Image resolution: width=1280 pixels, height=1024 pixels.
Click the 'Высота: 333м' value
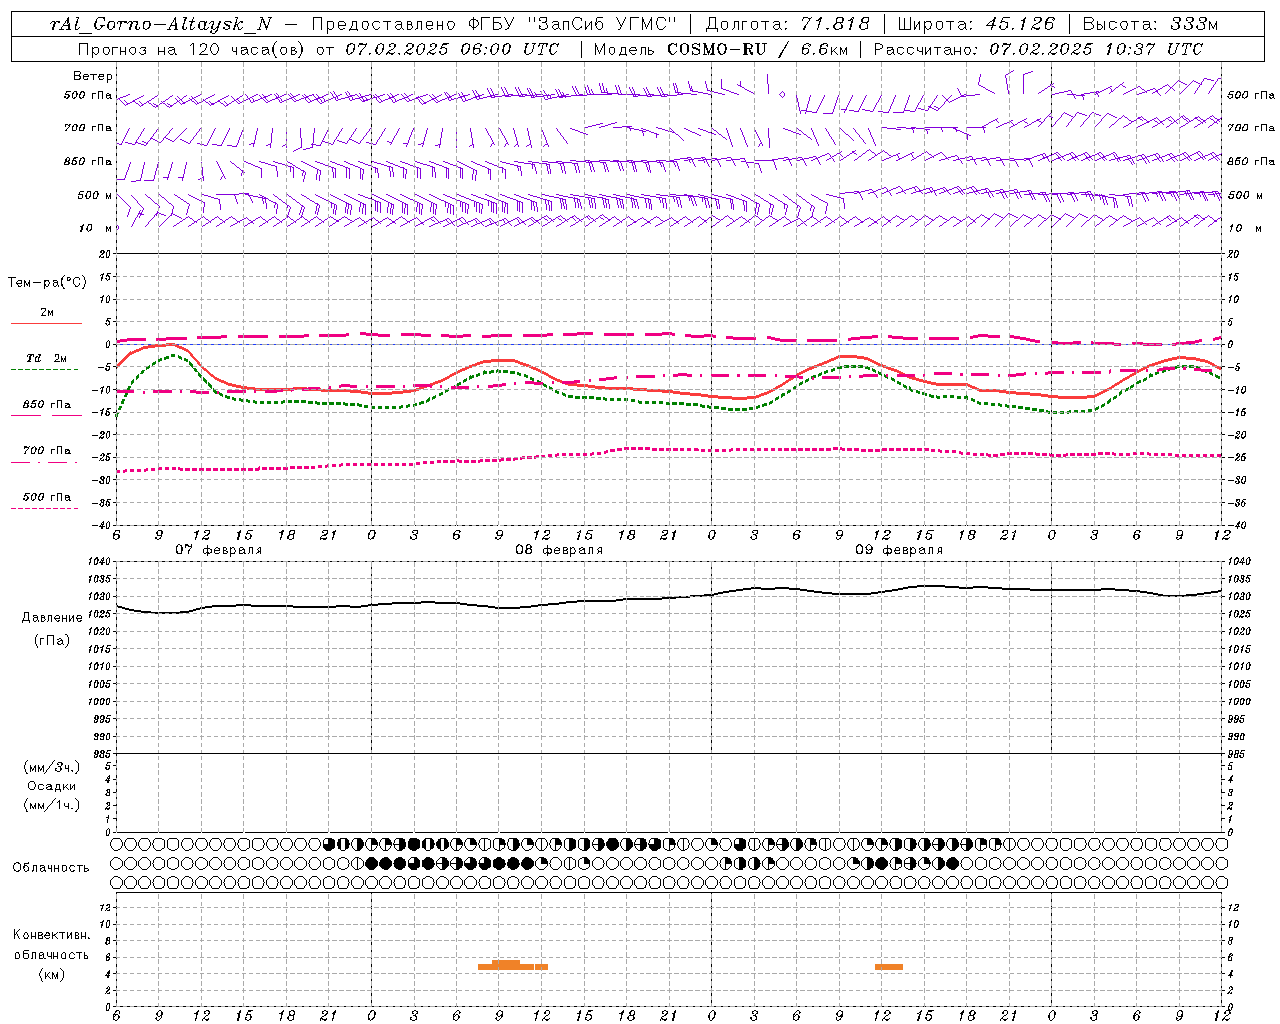tap(1151, 24)
